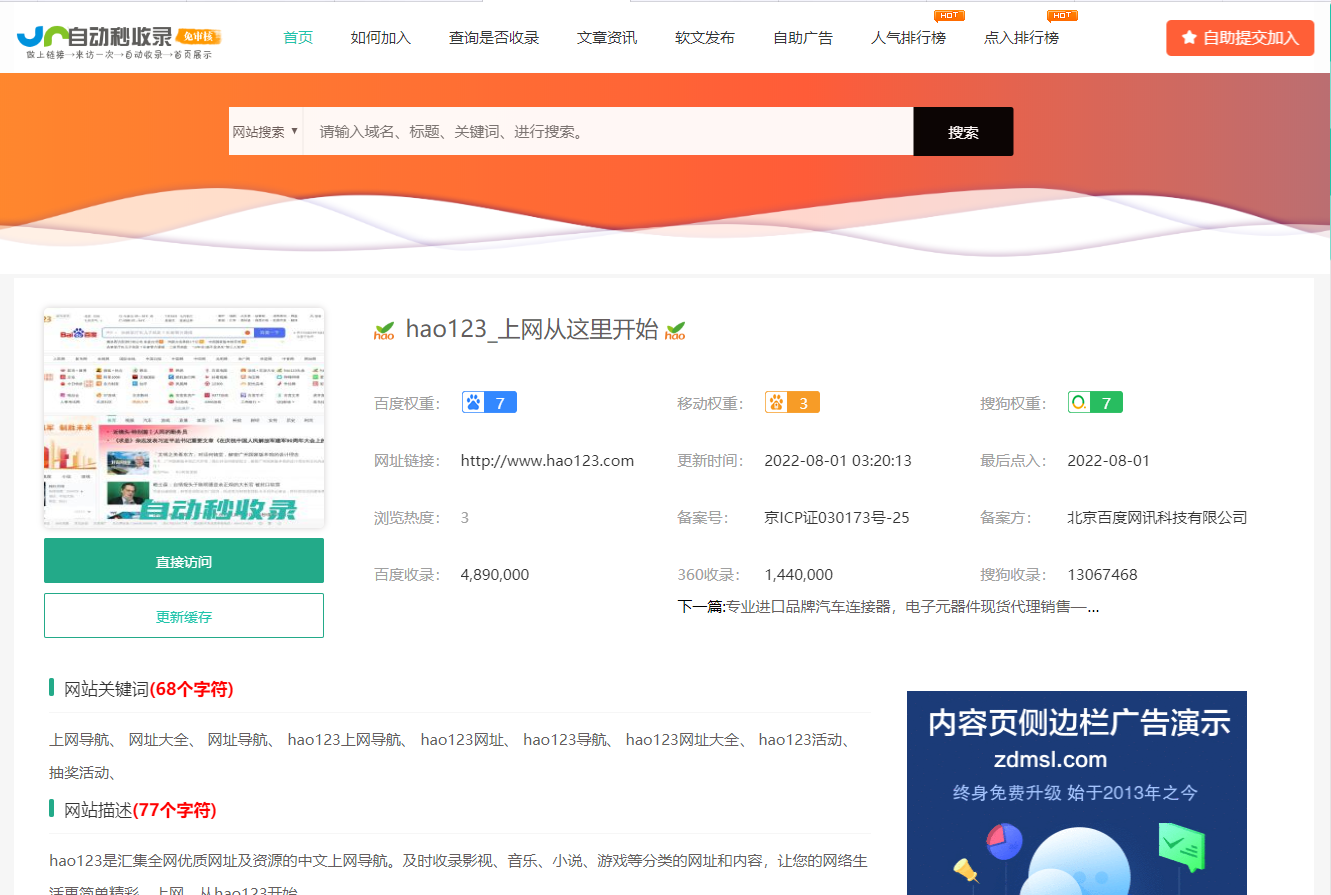Open the 自助广告 nav item
The width and height of the screenshot is (1331, 895).
click(x=803, y=38)
